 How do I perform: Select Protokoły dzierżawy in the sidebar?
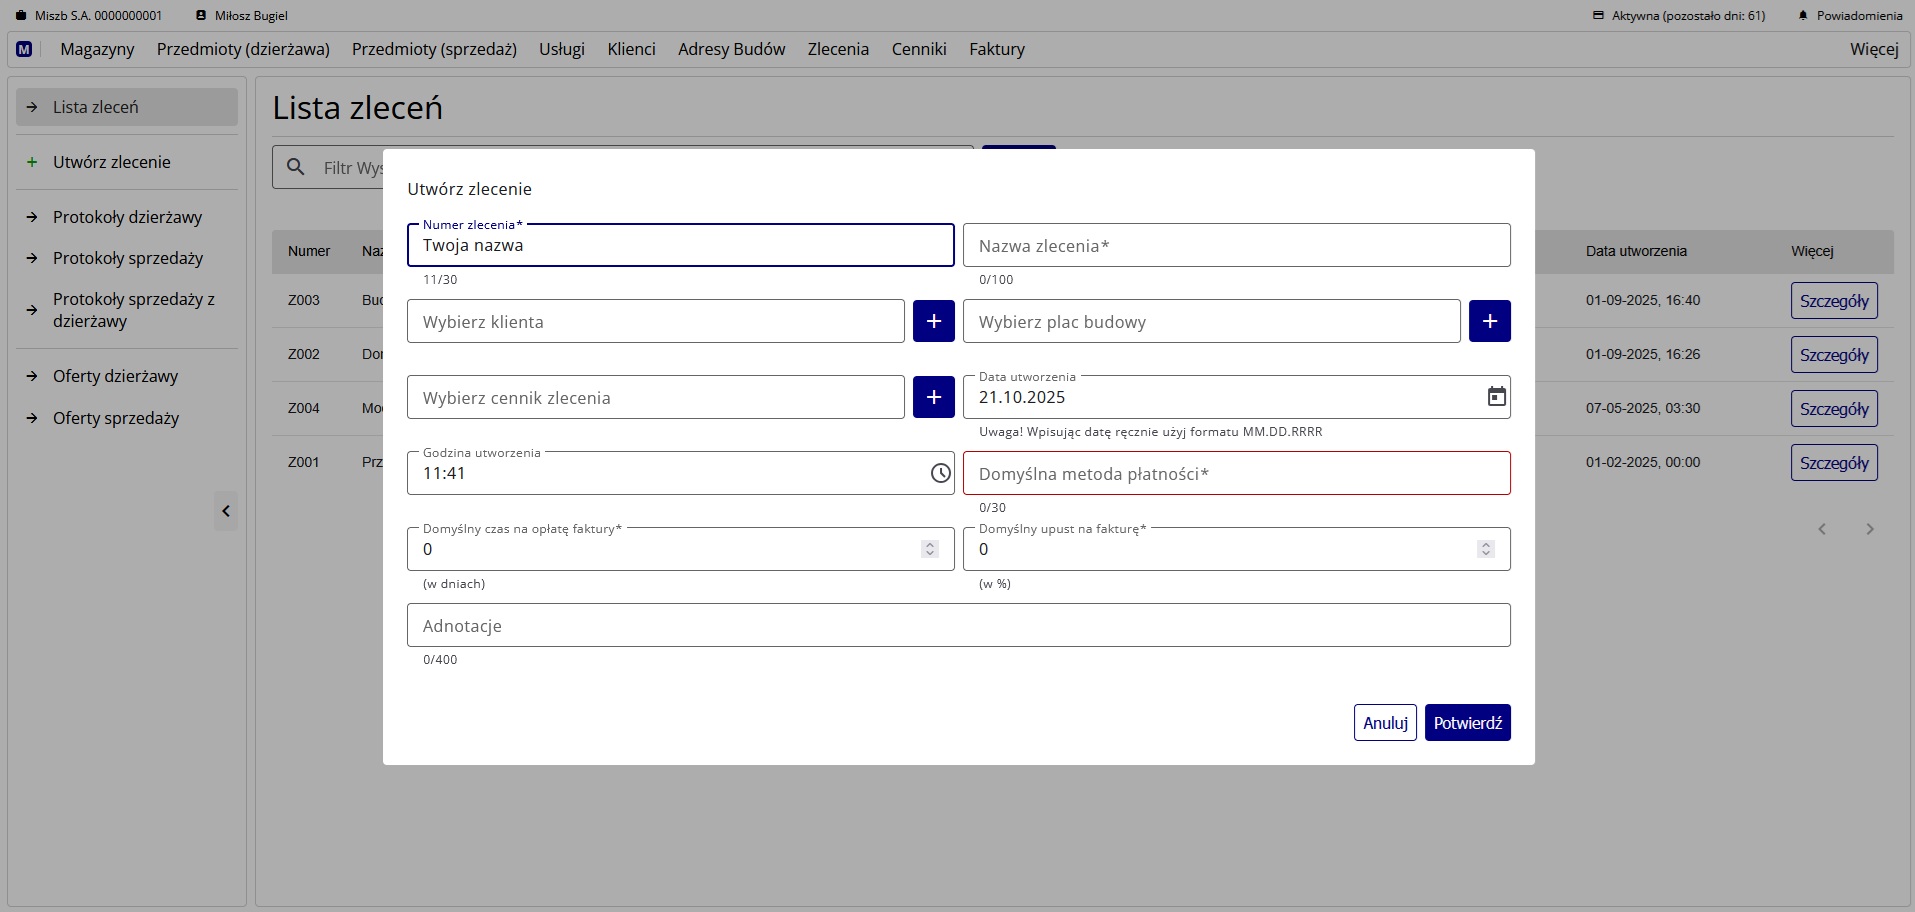(127, 217)
